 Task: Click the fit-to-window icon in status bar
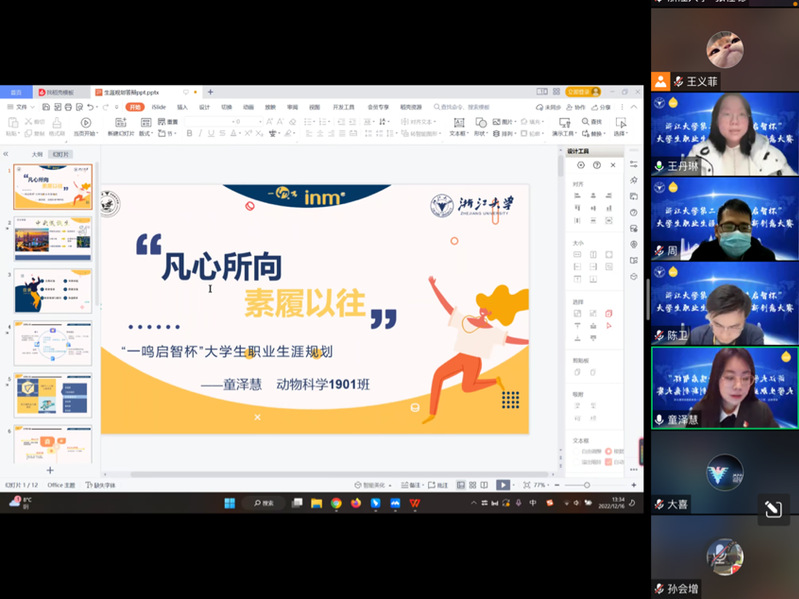point(526,485)
